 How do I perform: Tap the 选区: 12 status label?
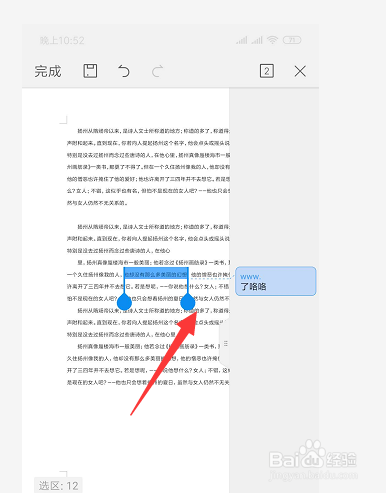point(58,486)
